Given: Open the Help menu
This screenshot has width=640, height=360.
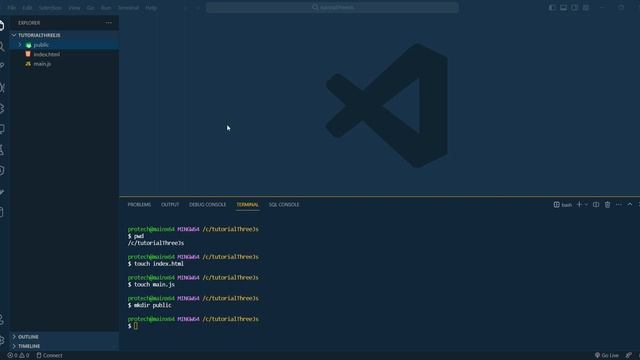Looking at the screenshot, I should click(151, 8).
